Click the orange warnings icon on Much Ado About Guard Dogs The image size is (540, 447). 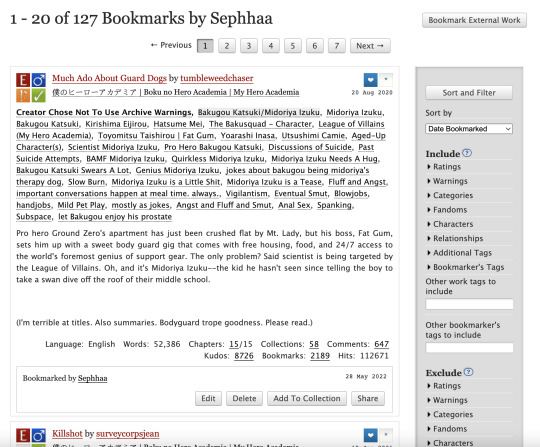click(x=23, y=95)
